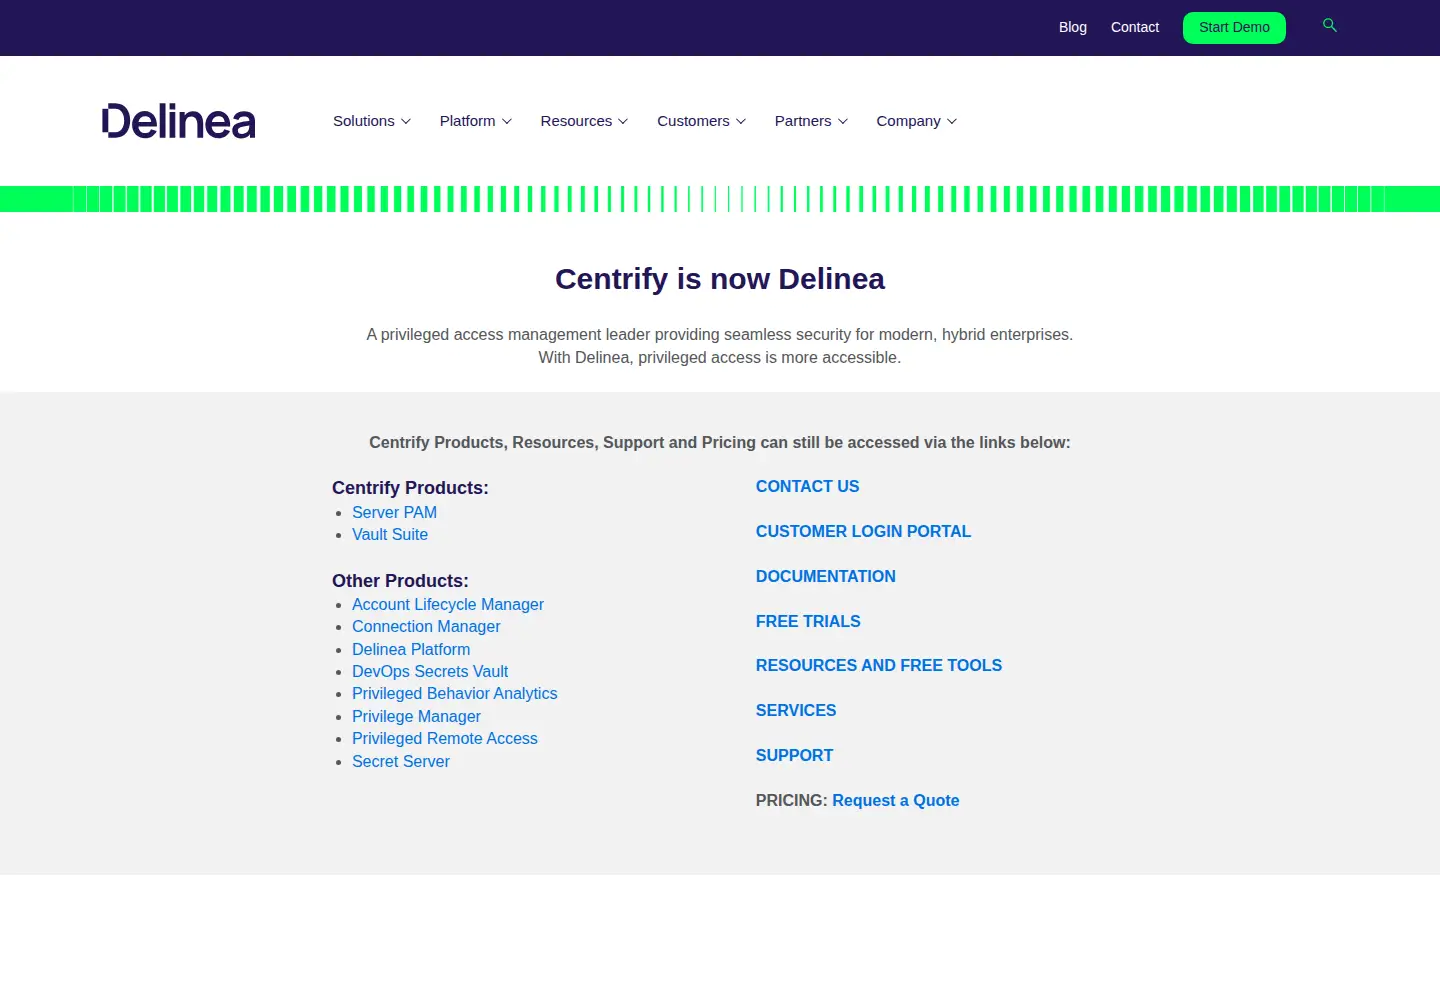Select the Privilege Manager link

(x=416, y=717)
